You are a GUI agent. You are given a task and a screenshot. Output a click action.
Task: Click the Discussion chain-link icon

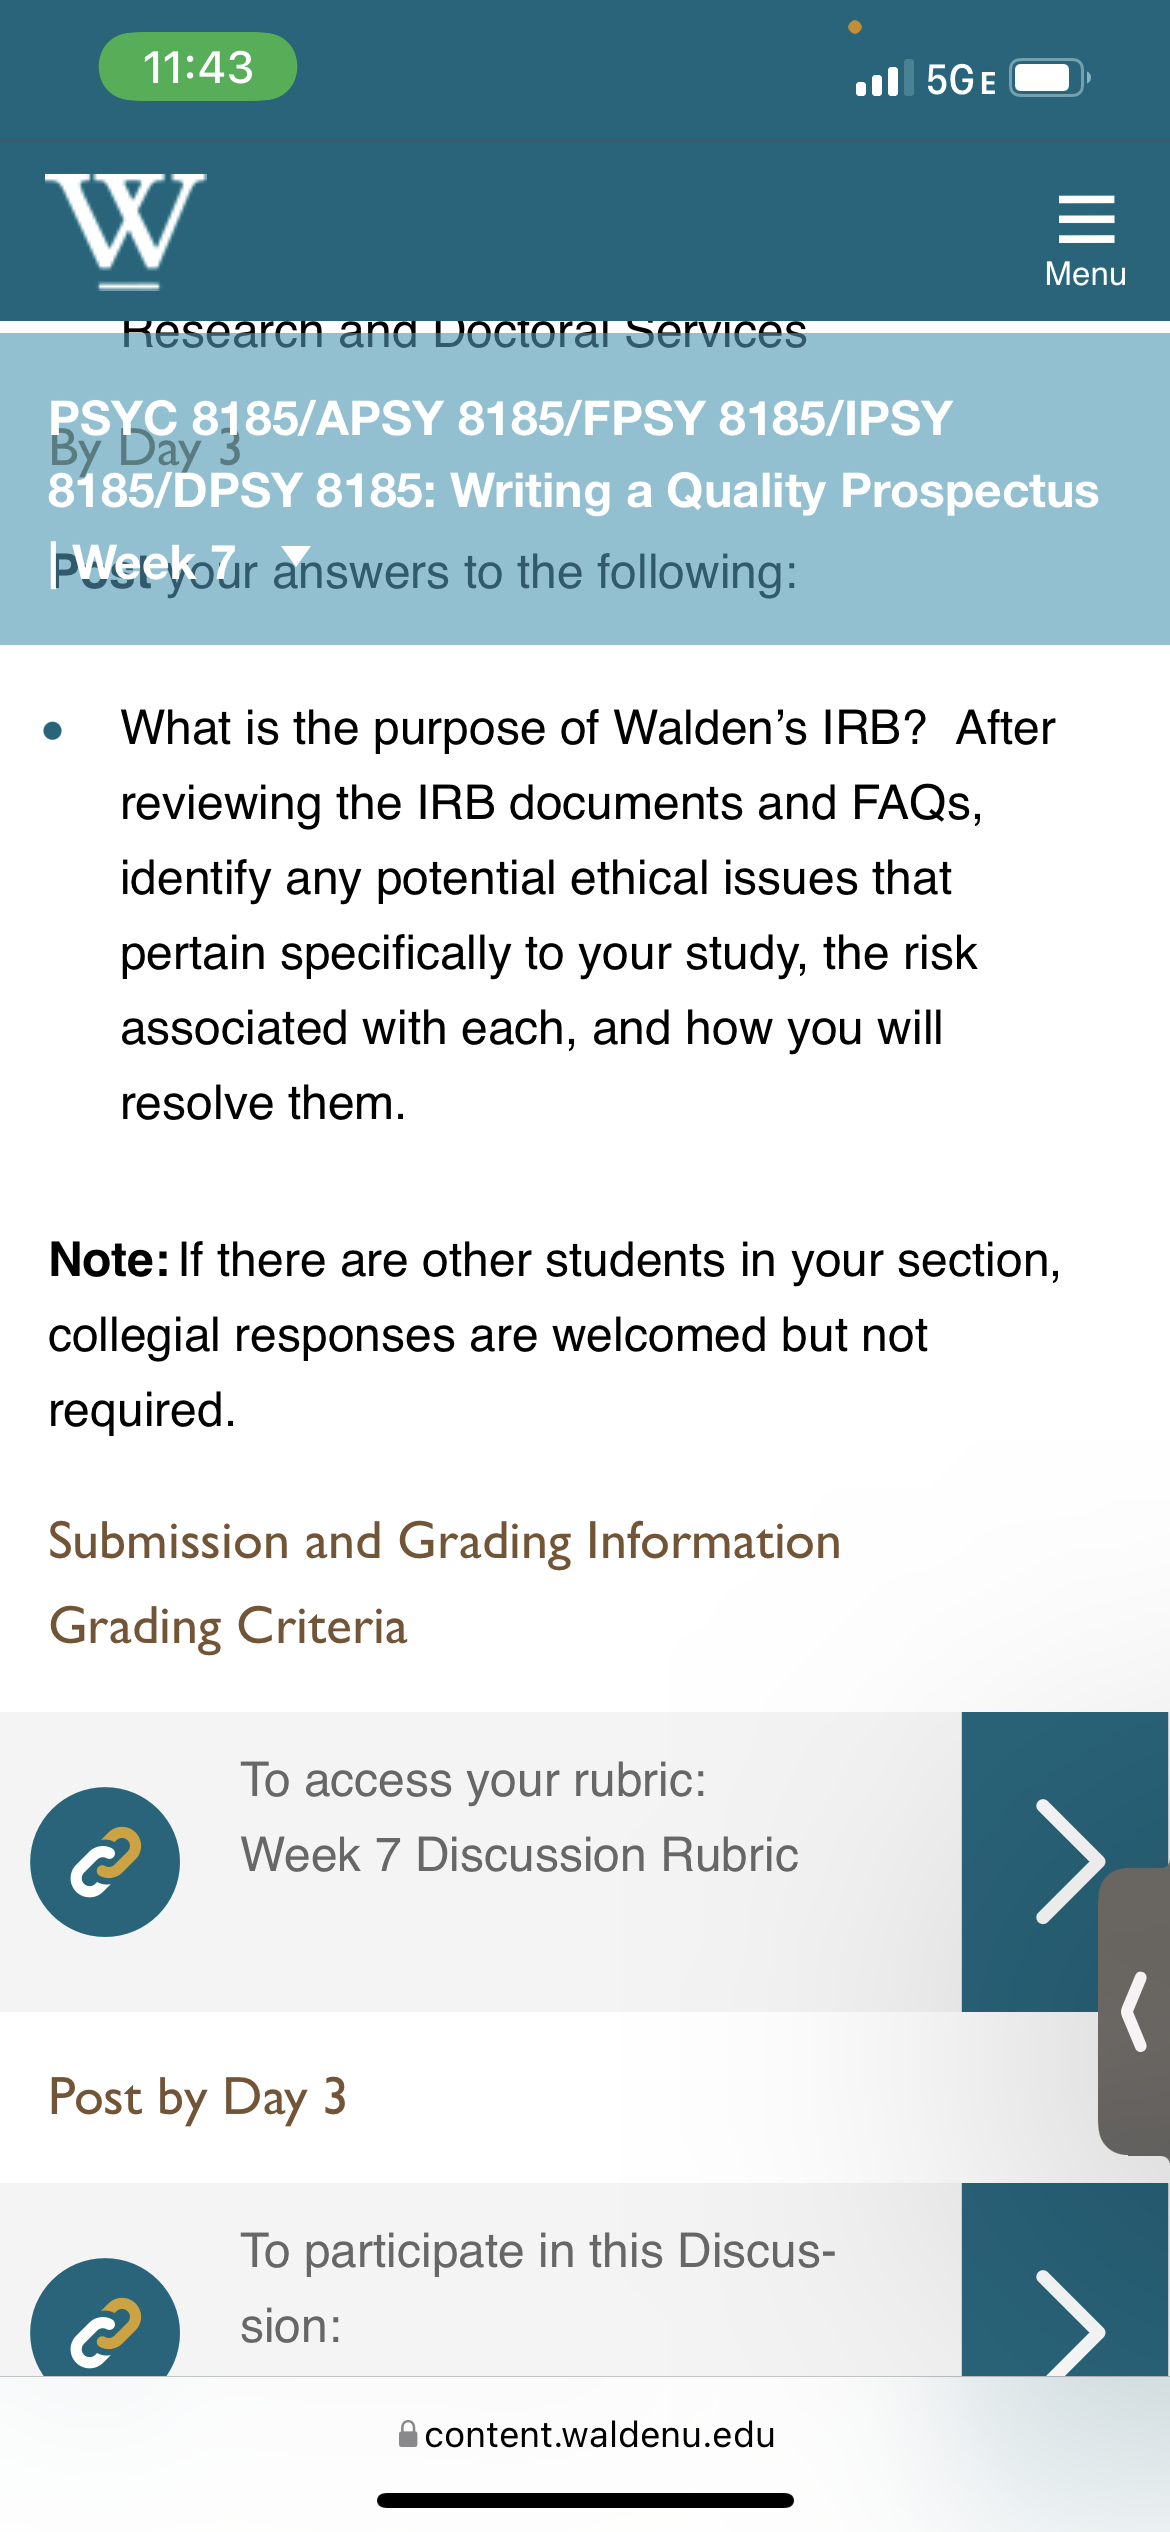tap(105, 2320)
